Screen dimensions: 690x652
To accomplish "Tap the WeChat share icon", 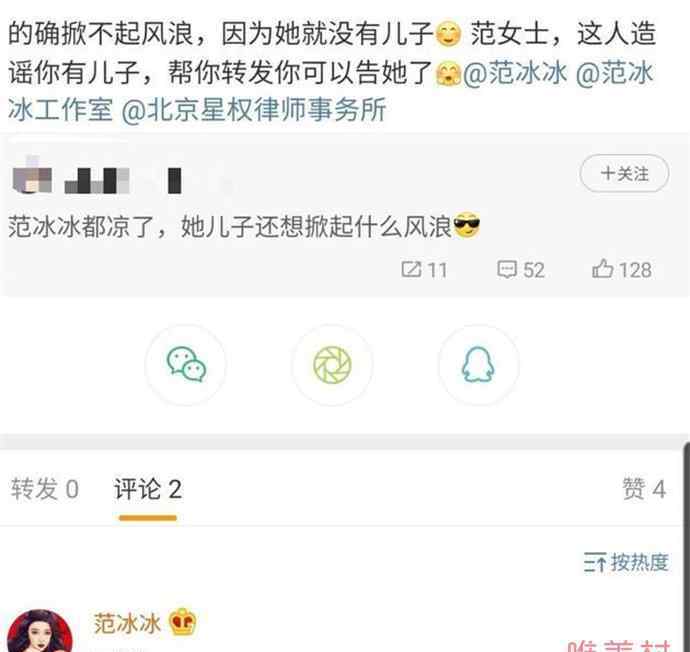I will pos(186,364).
